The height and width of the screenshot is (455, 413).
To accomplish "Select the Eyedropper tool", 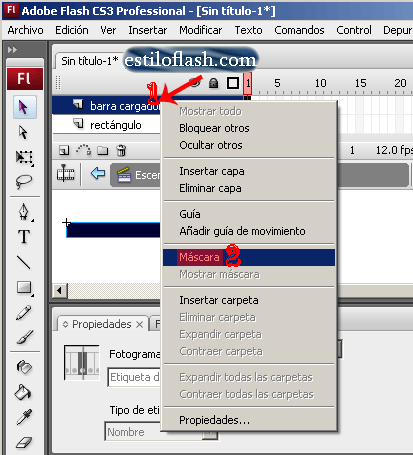I will coord(24,417).
